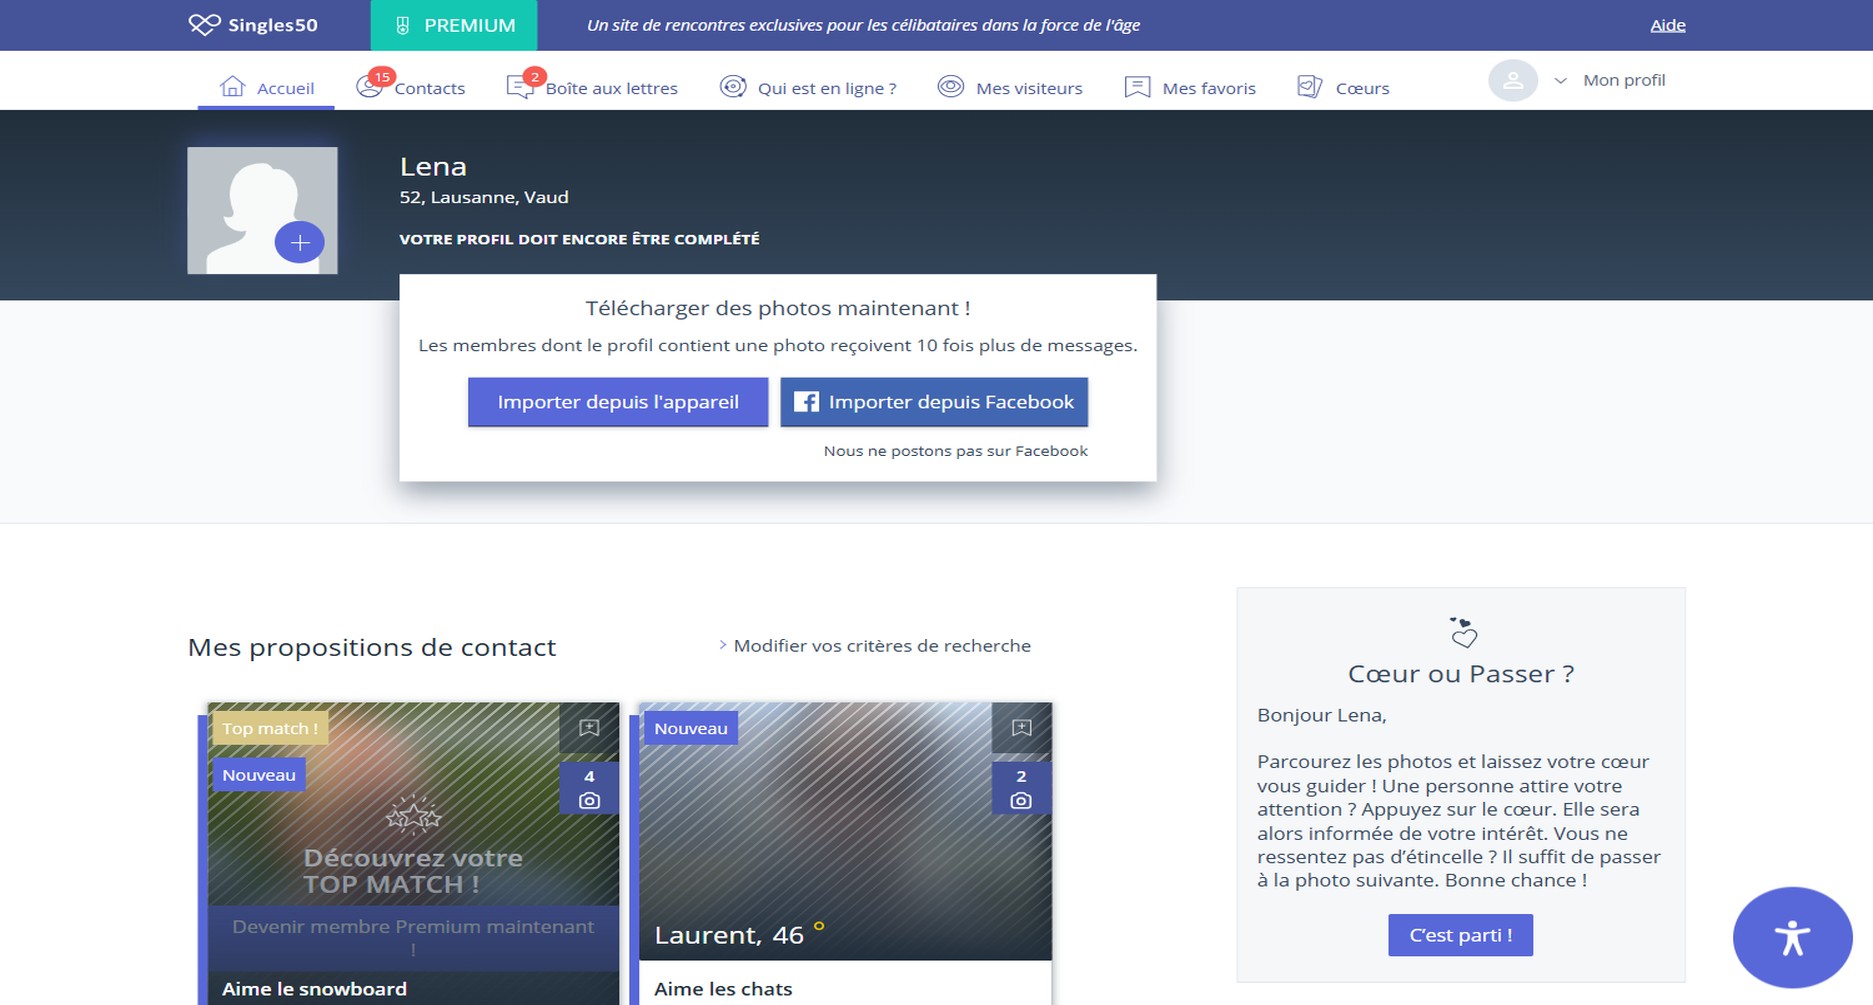The width and height of the screenshot is (1873, 1005).
Task: Click online status dot beside Laurent, 46
Action: coord(819,926)
